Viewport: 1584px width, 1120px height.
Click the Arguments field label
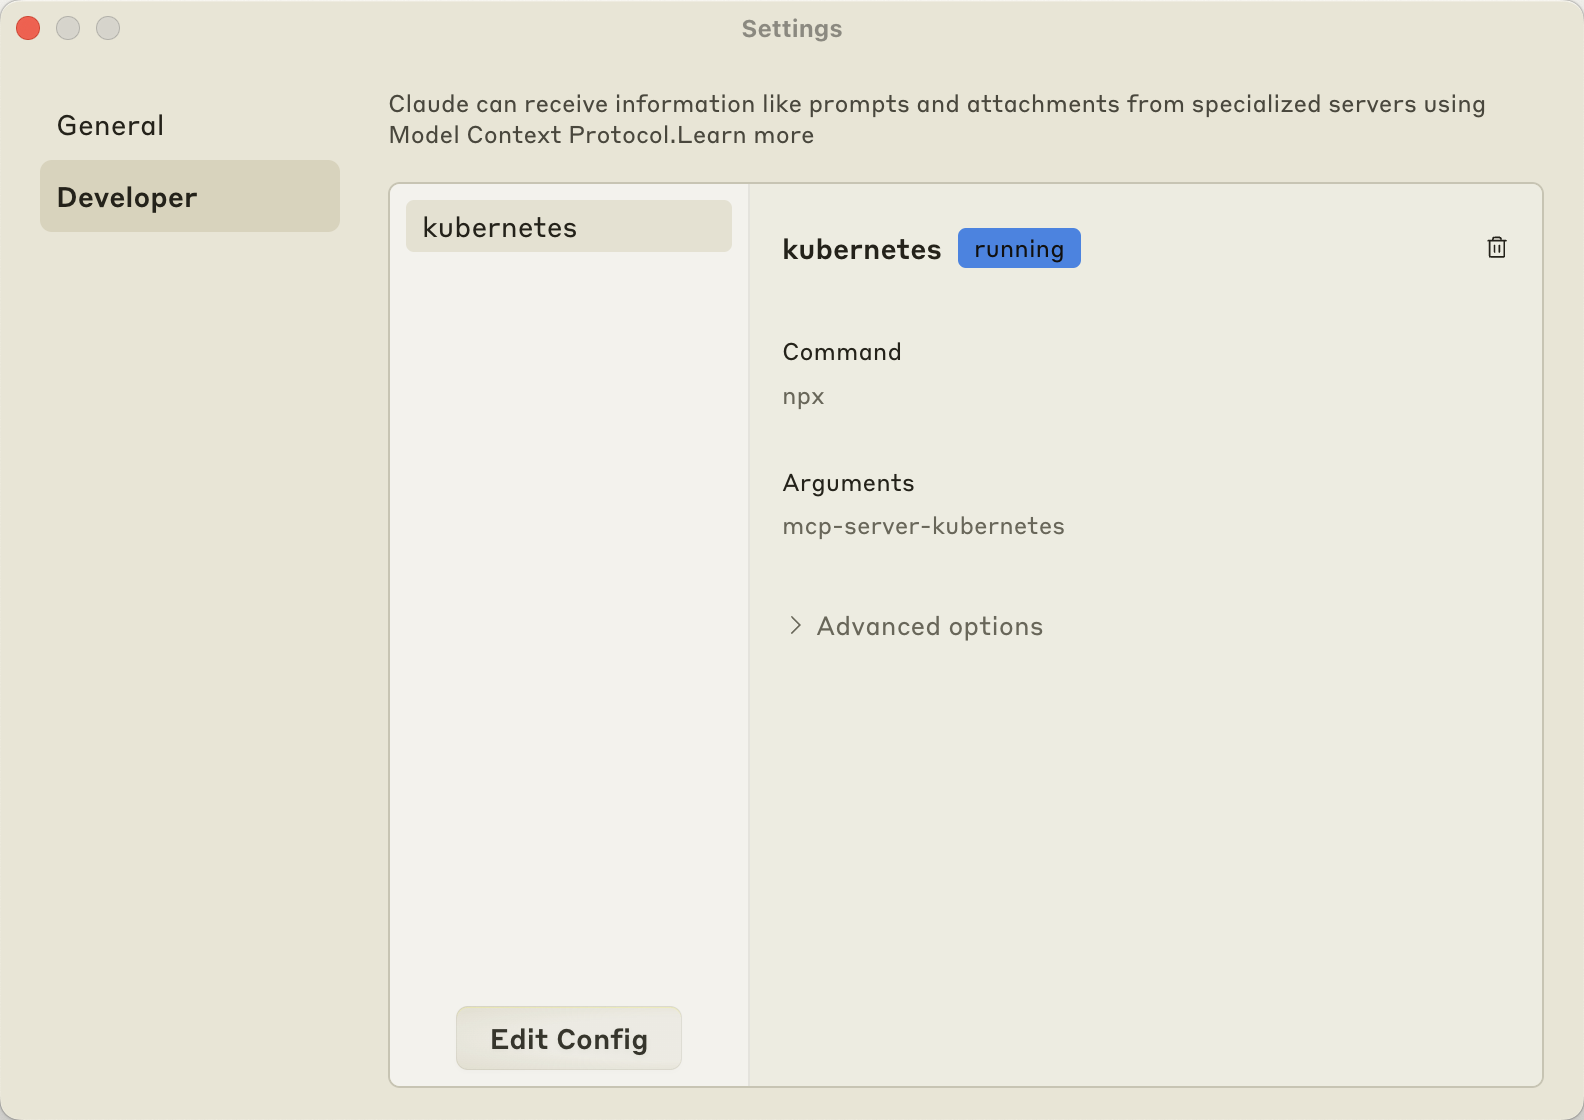(x=848, y=483)
